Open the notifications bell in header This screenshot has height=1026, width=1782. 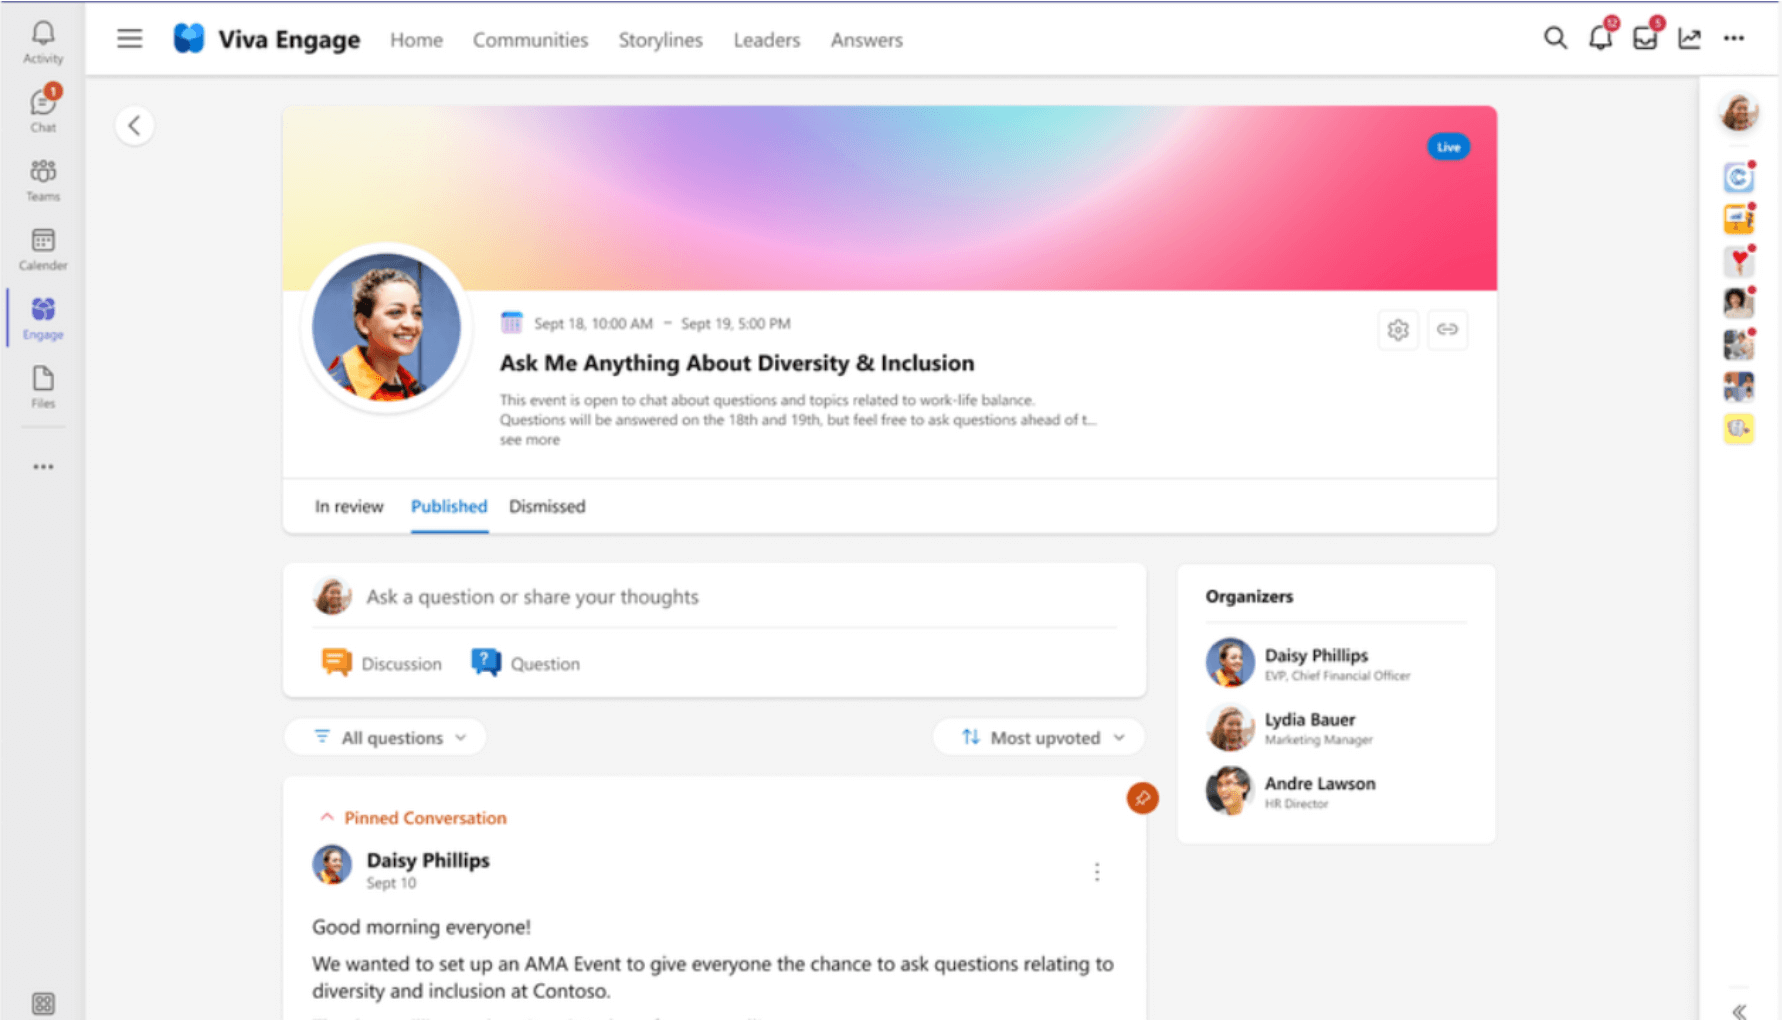(x=1600, y=38)
